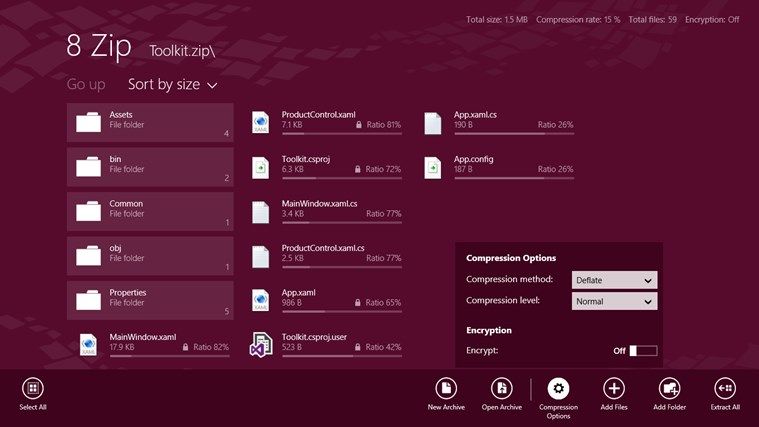Open Compression Options gear icon
Viewport: 759px width, 427px height.
coord(558,388)
